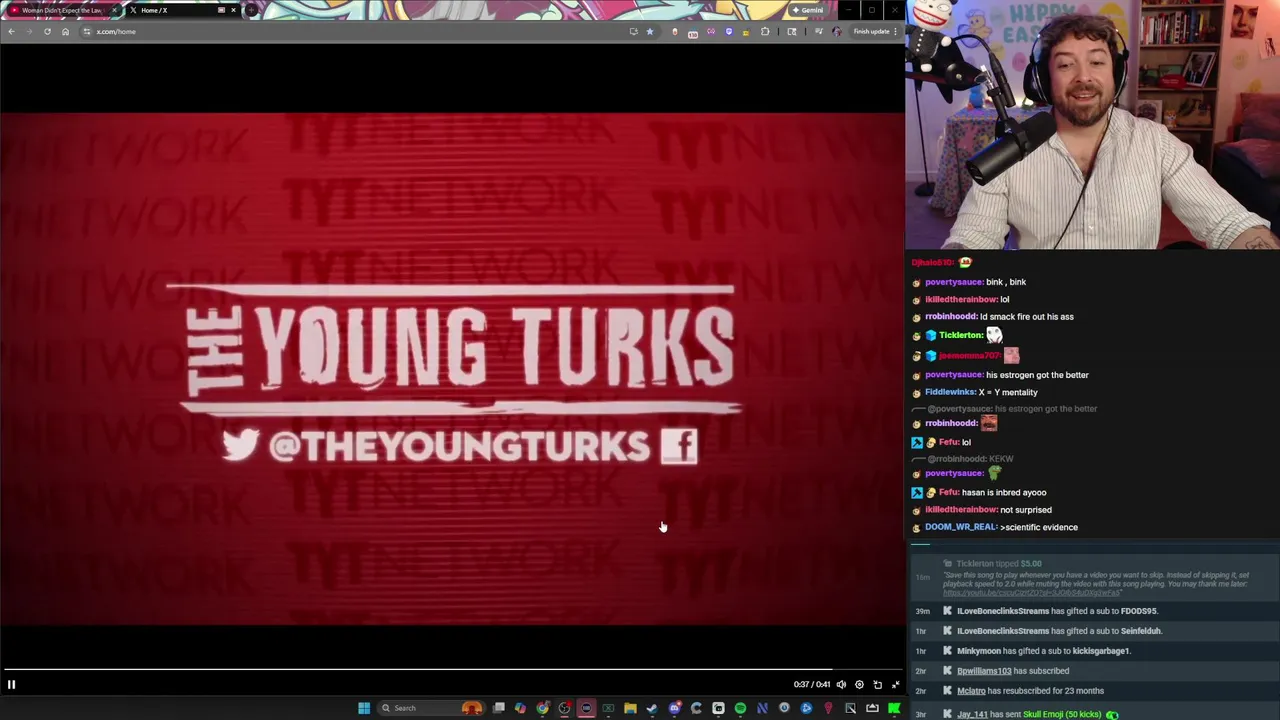
Task: Open the red map pin taskbar icon
Action: point(828,708)
